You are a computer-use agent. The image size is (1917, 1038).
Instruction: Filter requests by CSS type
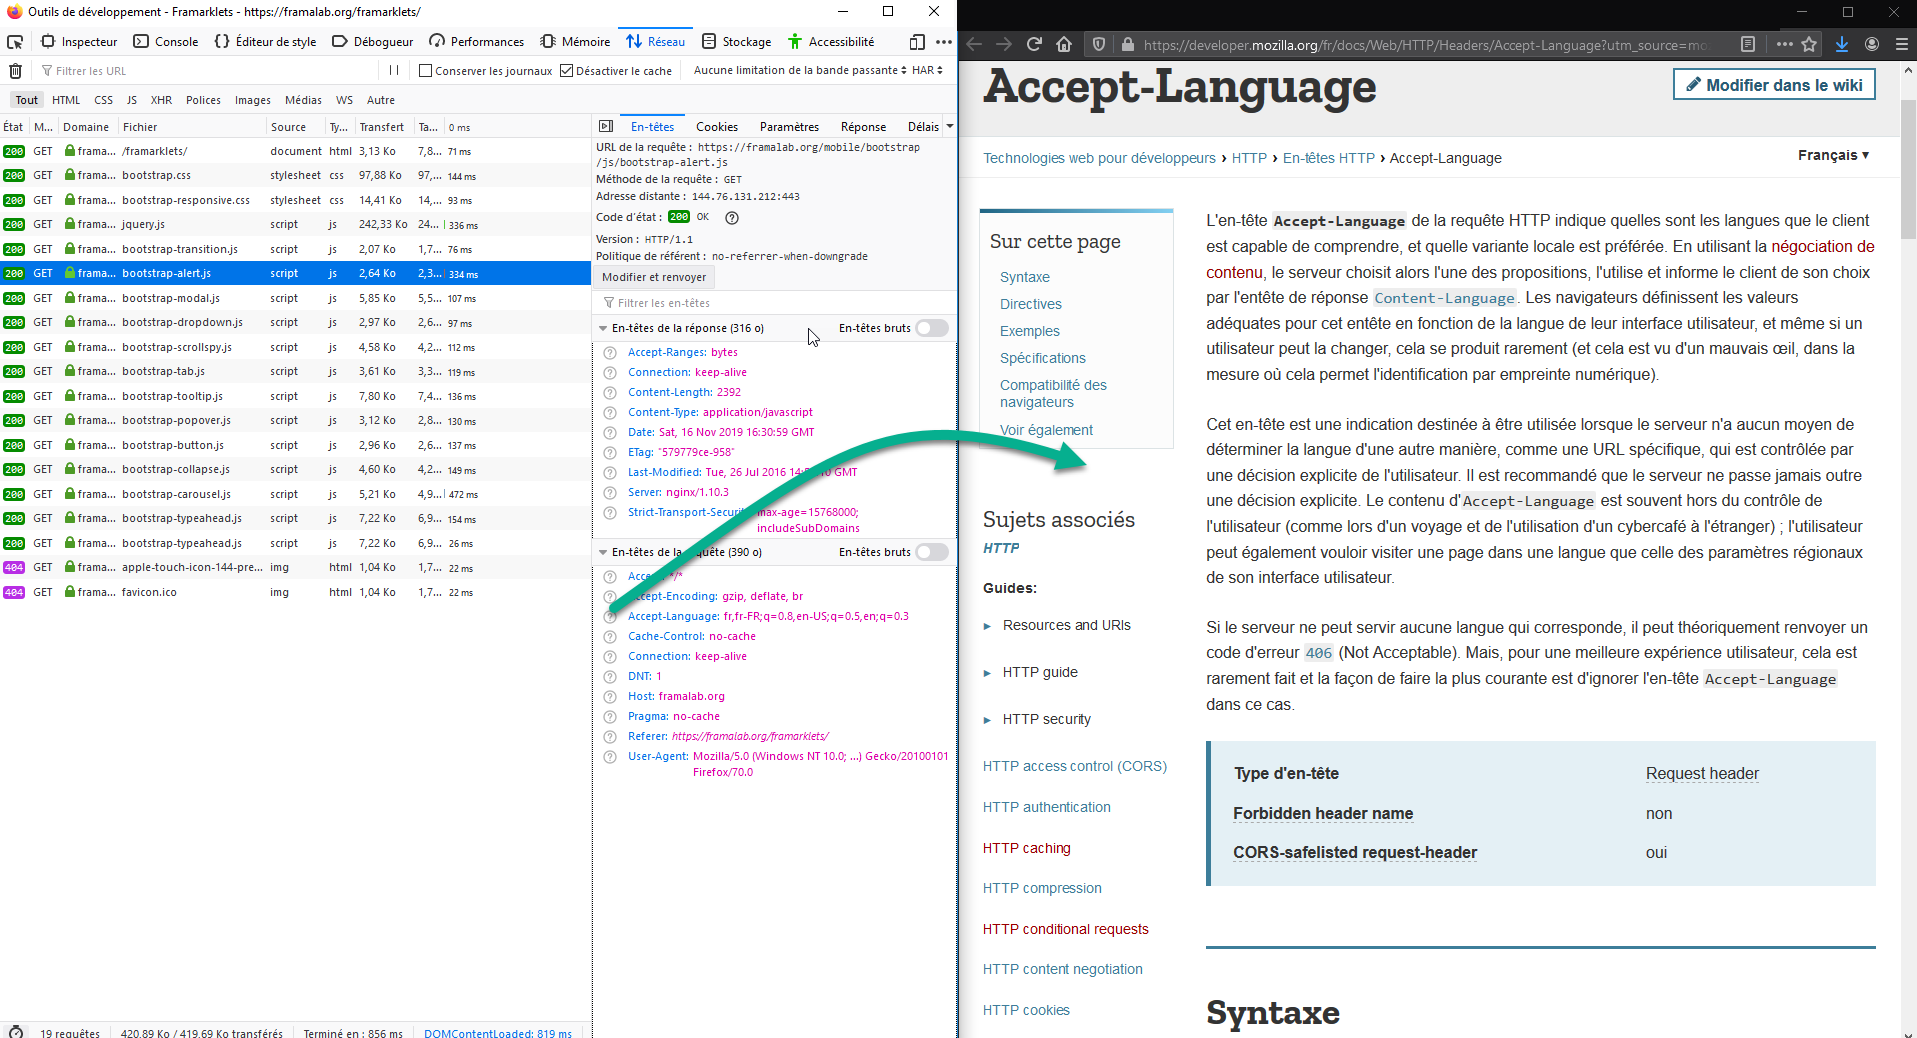point(103,100)
